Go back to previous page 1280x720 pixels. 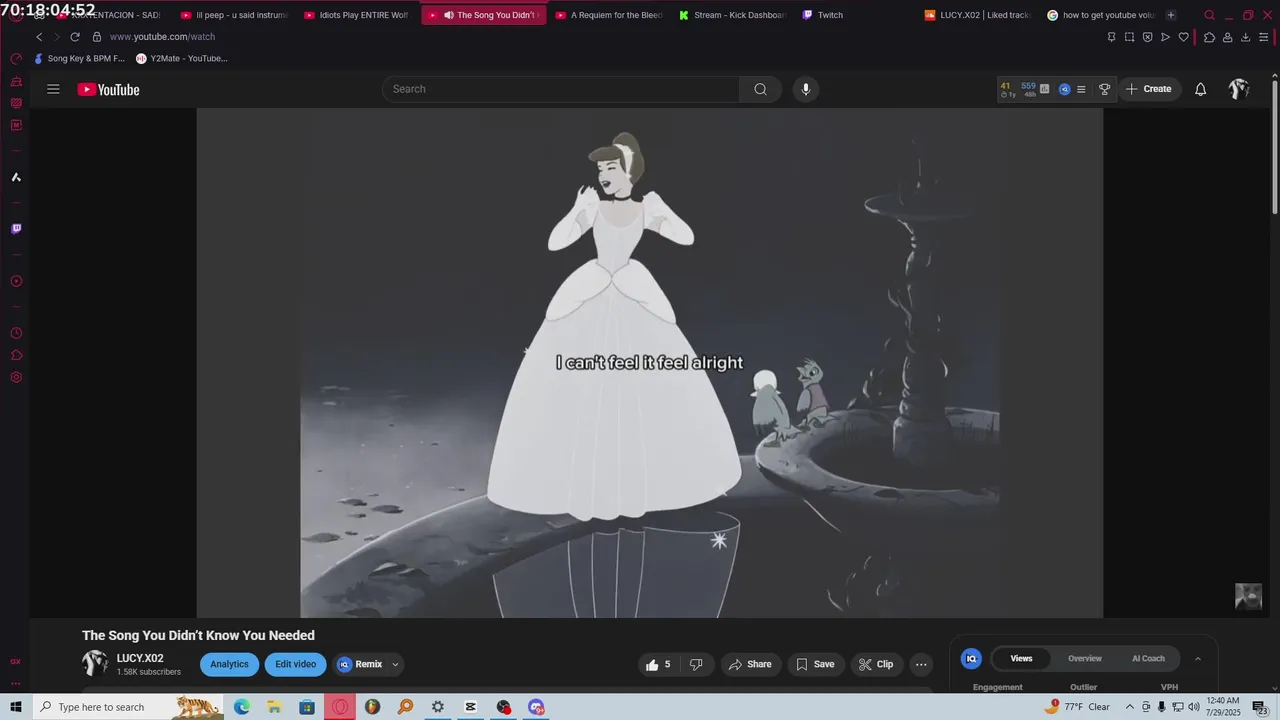point(39,37)
